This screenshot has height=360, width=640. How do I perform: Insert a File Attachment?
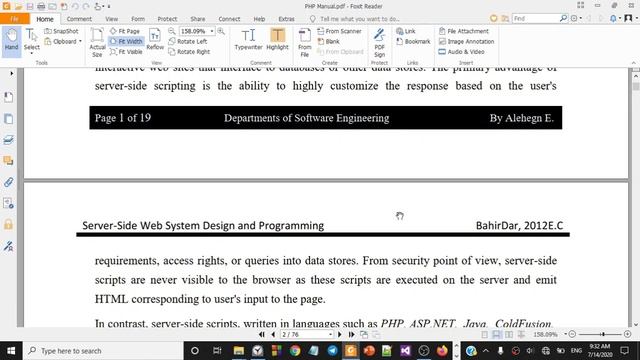pyautogui.click(x=464, y=31)
